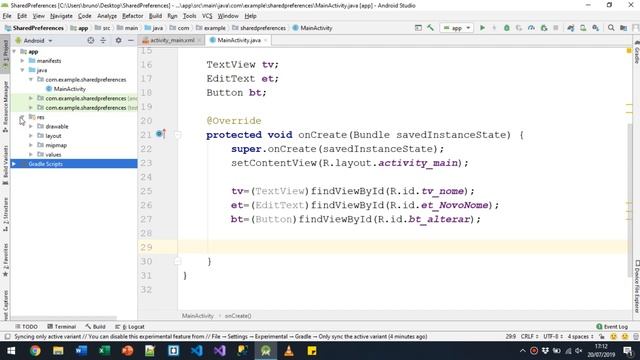640x360 pixels.
Task: Collapse the java folder in the project tree
Action: click(22, 70)
